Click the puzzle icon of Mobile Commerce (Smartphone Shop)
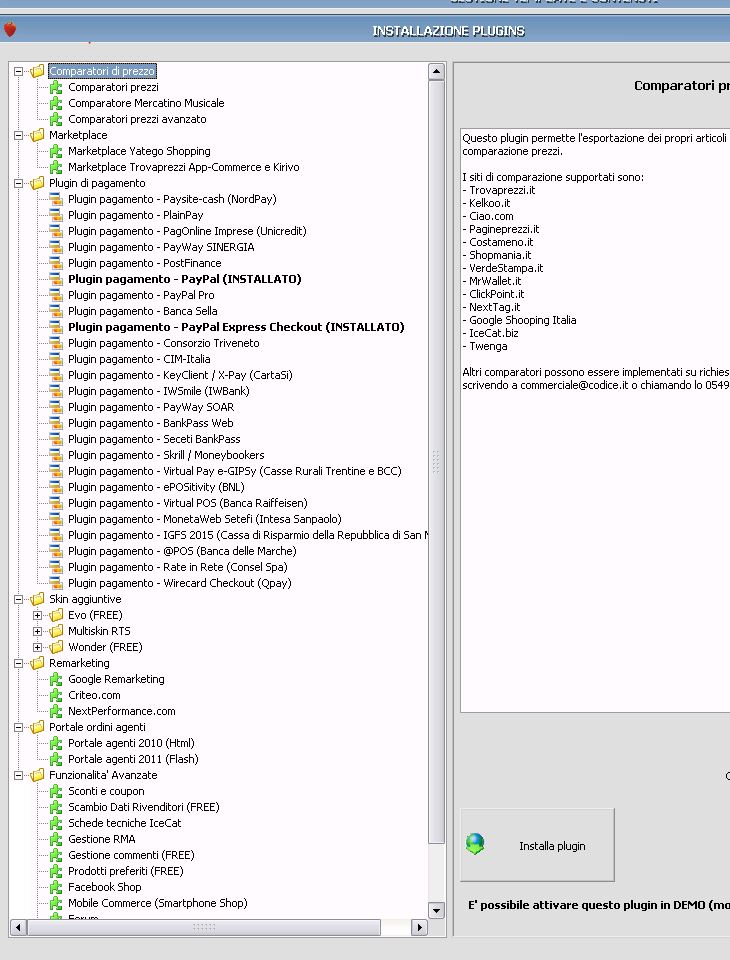This screenshot has width=730, height=960. coord(56,902)
